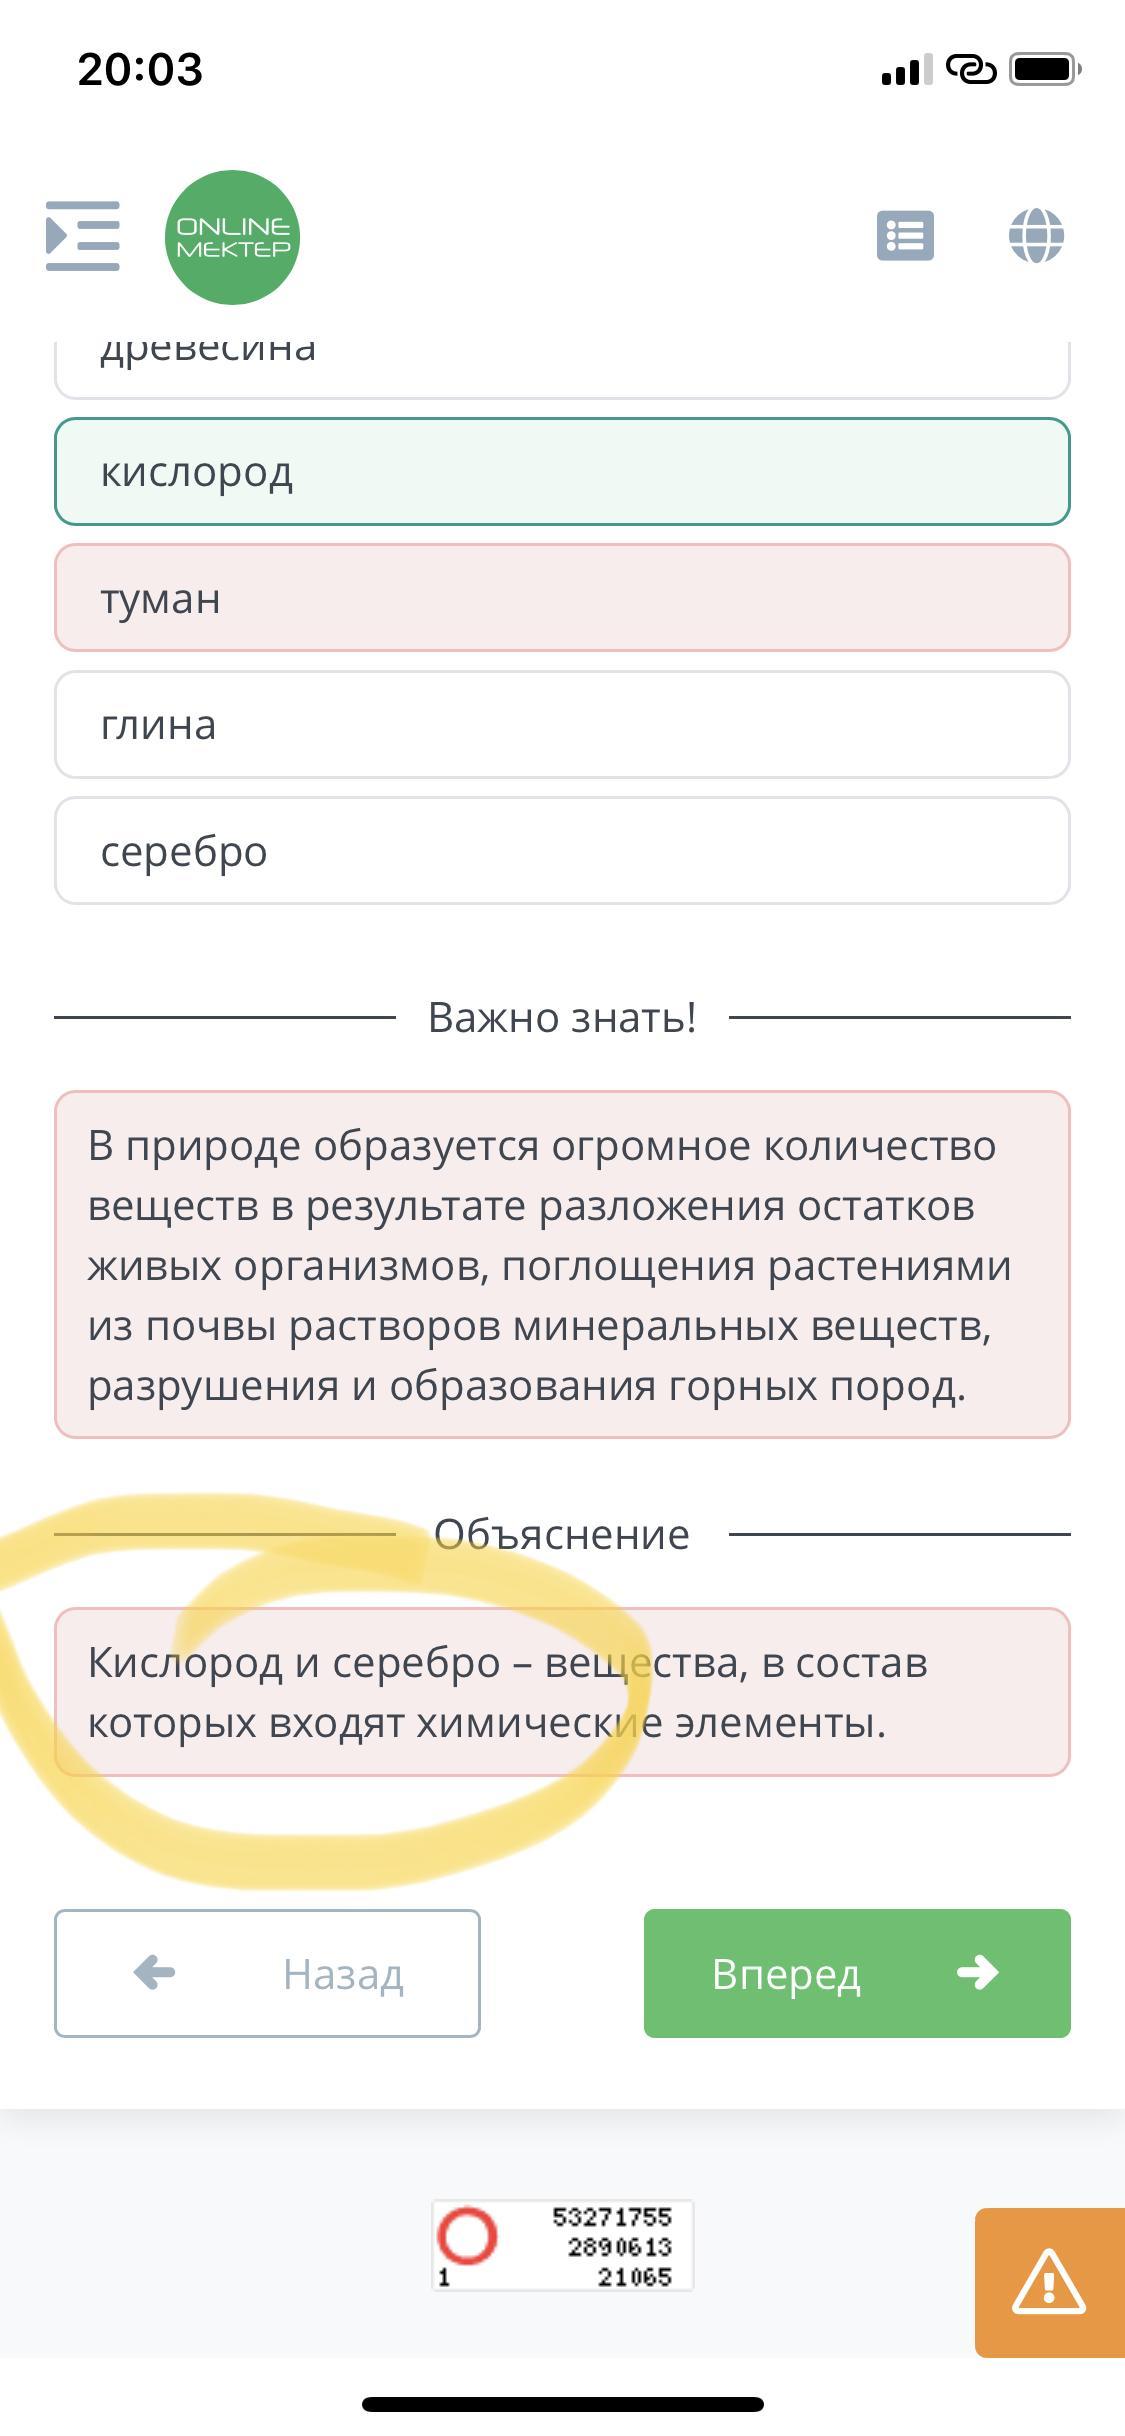This screenshot has height=2436, width=1125.
Task: Select the answer option древесина
Action: [x=562, y=362]
